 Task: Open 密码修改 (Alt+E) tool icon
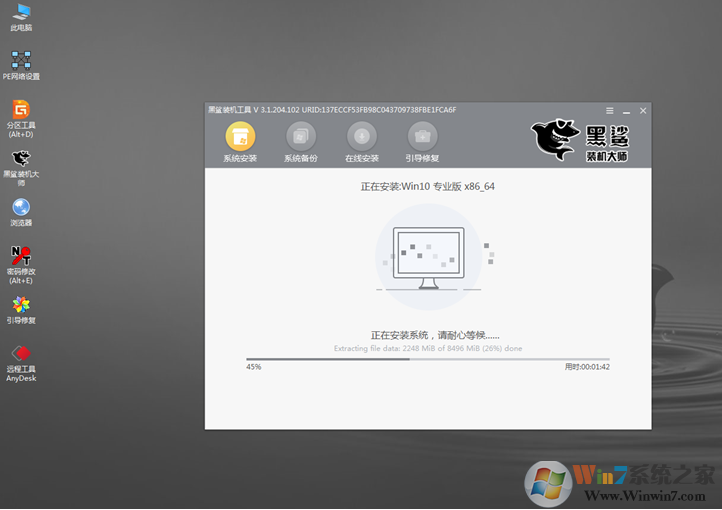(21, 265)
